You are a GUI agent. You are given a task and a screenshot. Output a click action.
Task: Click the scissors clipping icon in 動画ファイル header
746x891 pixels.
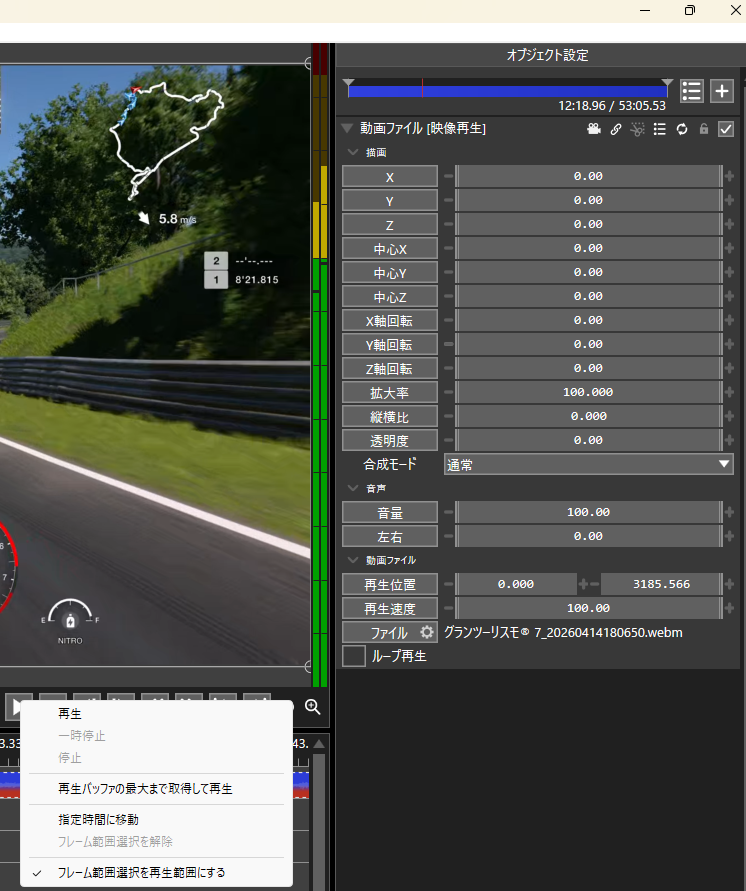click(637, 129)
